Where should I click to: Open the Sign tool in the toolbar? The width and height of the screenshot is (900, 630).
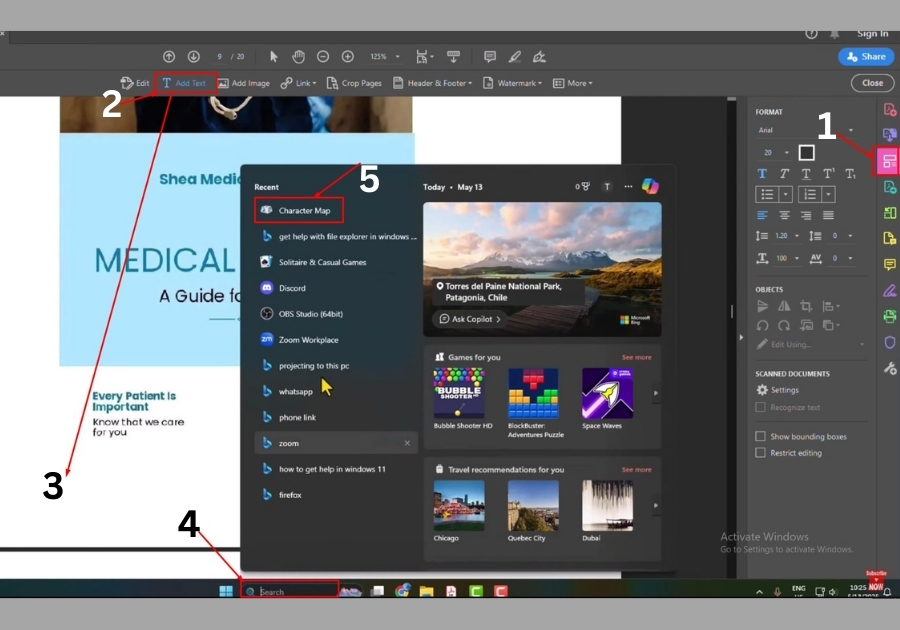point(539,57)
